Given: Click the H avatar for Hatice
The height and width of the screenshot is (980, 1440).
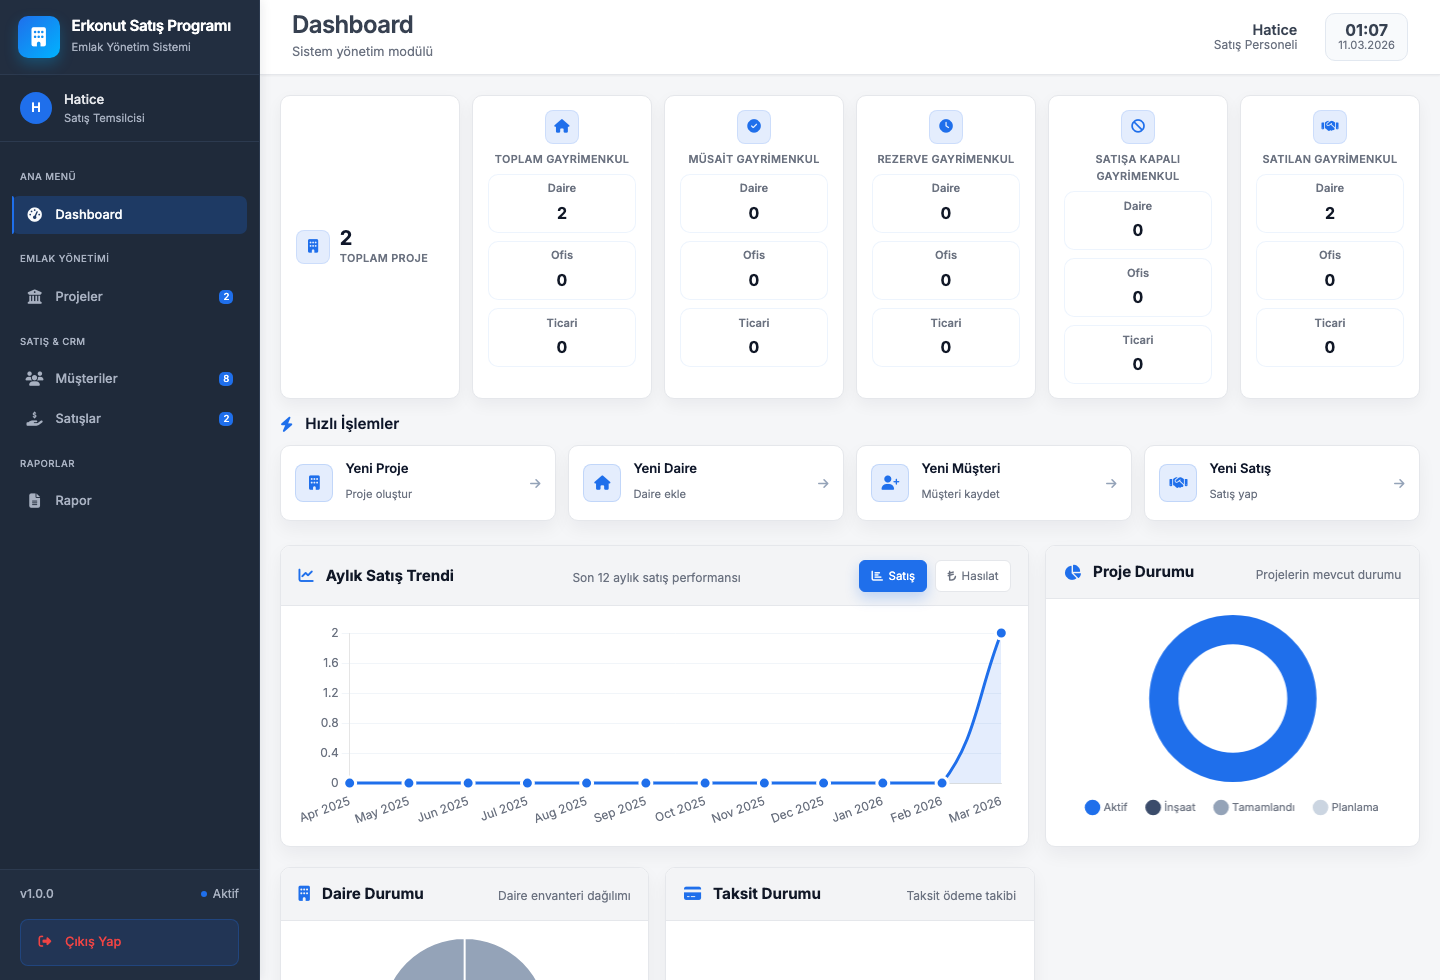Looking at the screenshot, I should [x=36, y=108].
